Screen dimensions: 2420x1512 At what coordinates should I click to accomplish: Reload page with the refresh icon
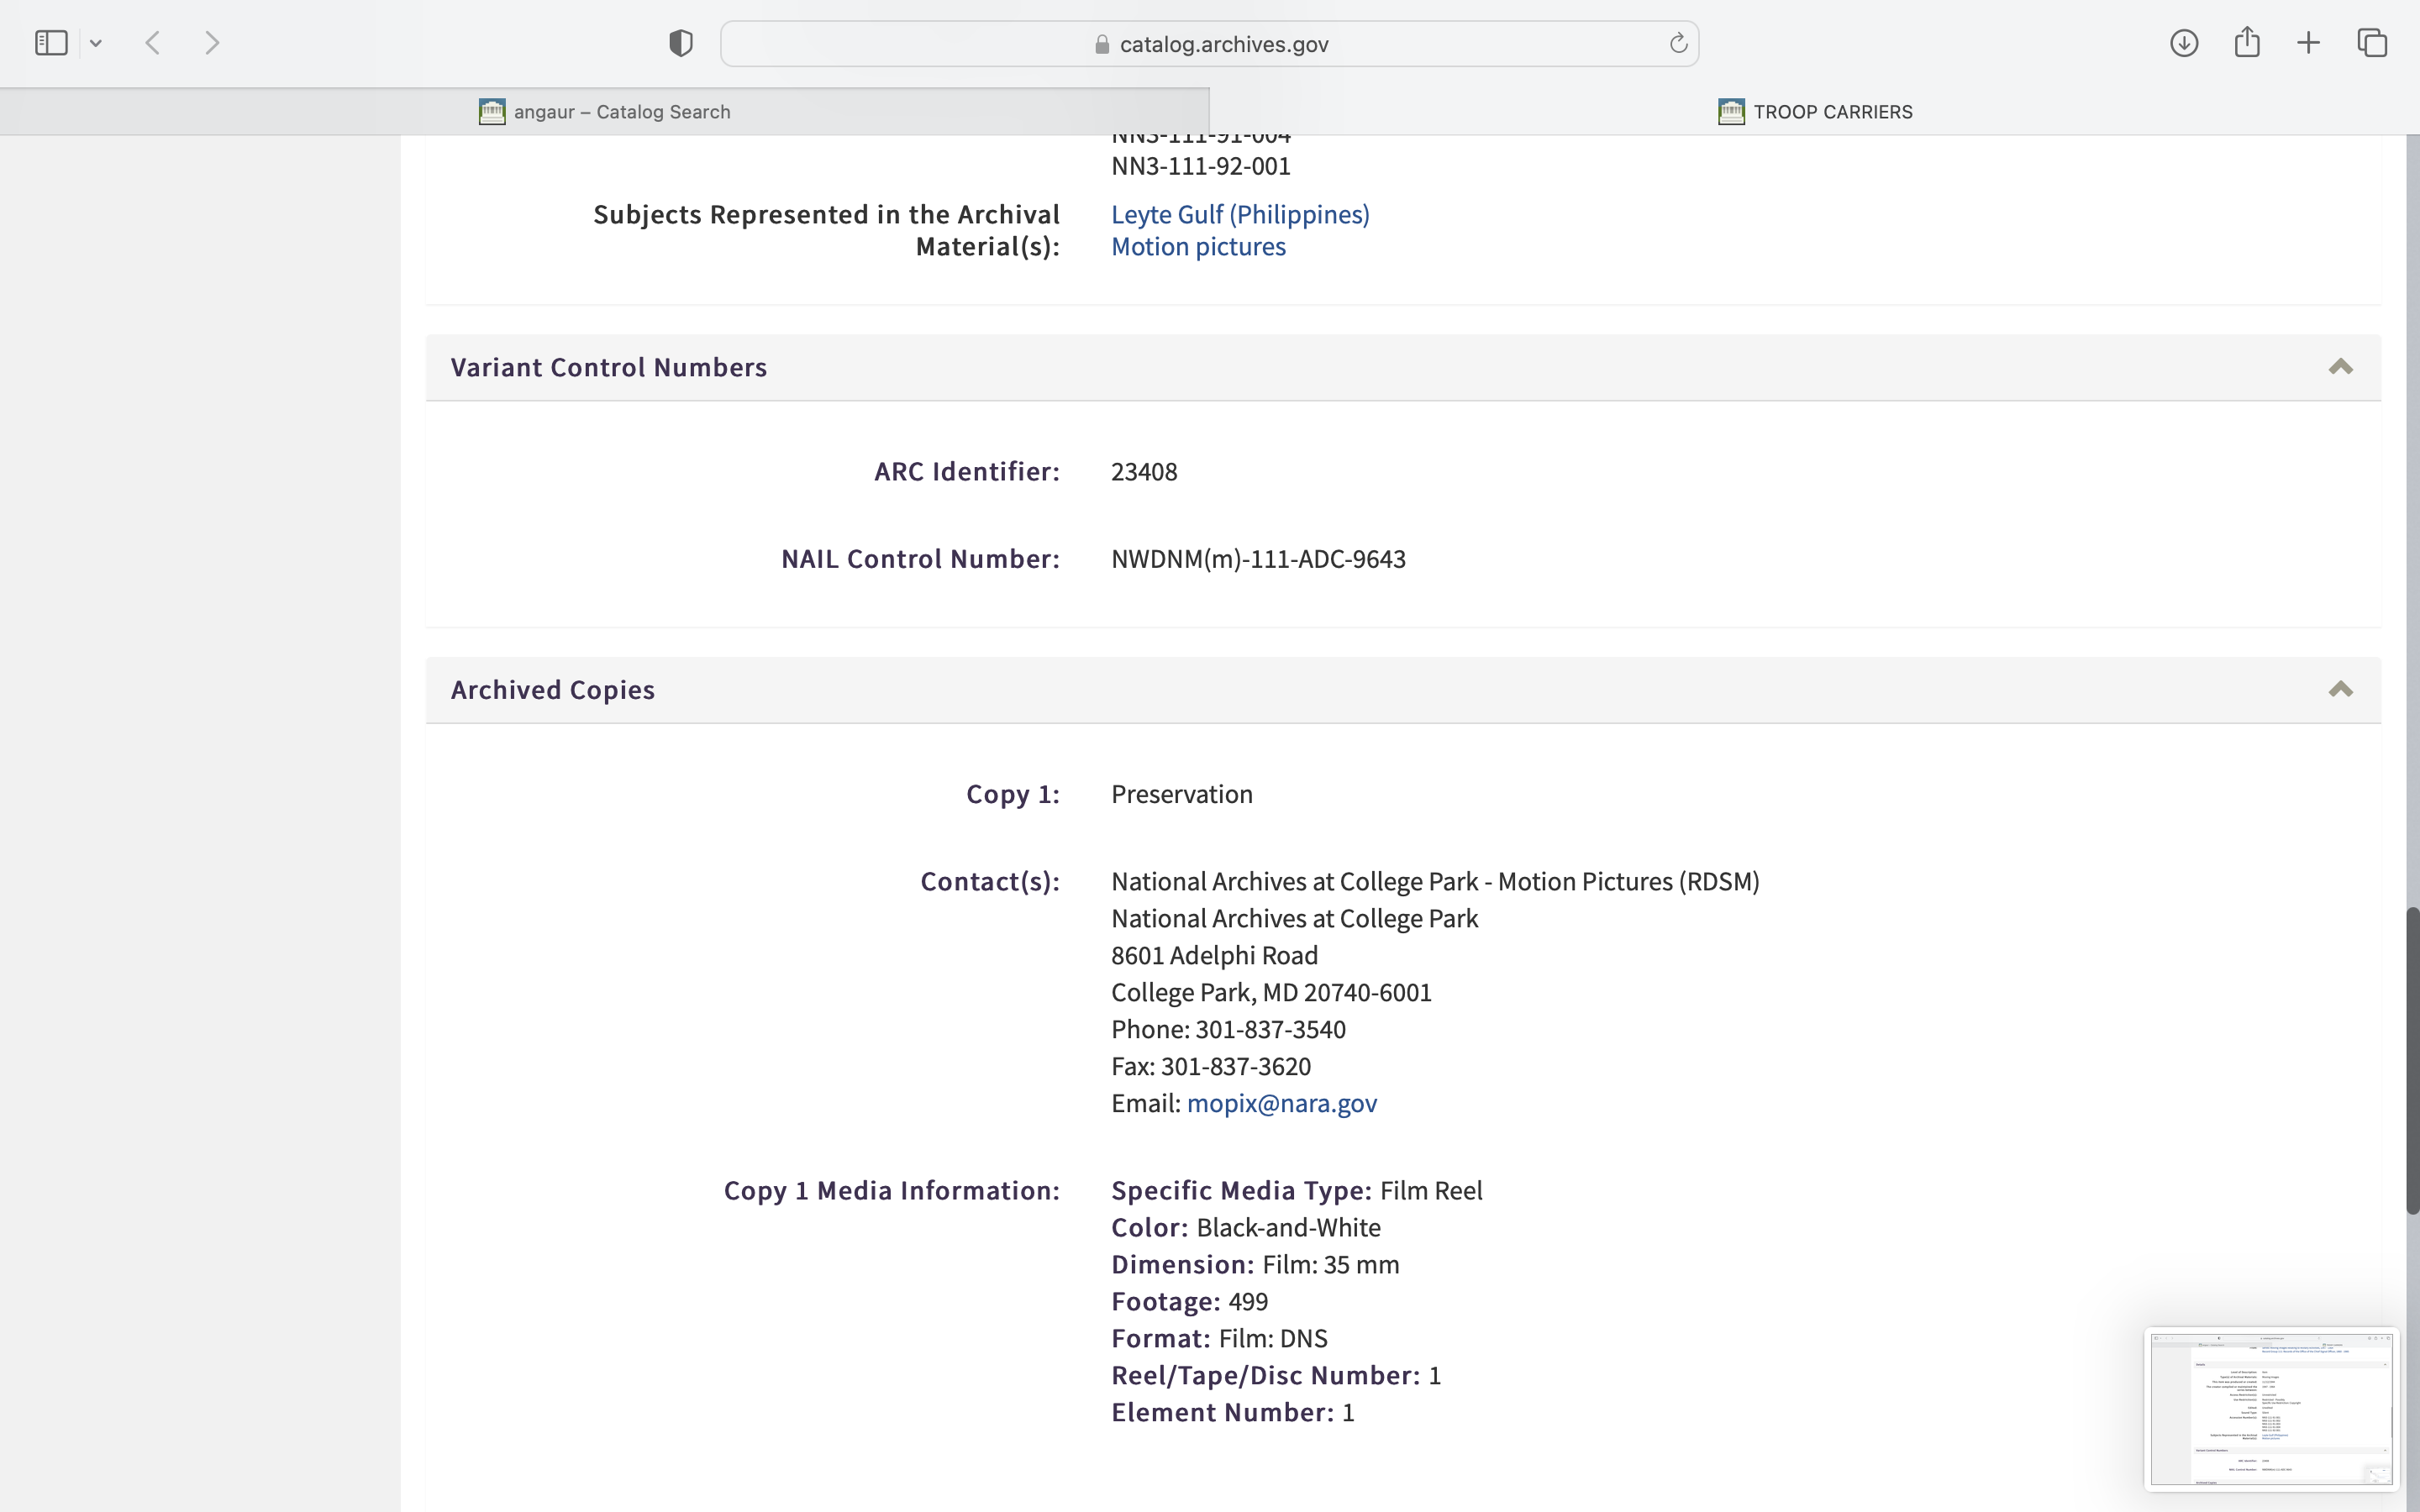1678,43
